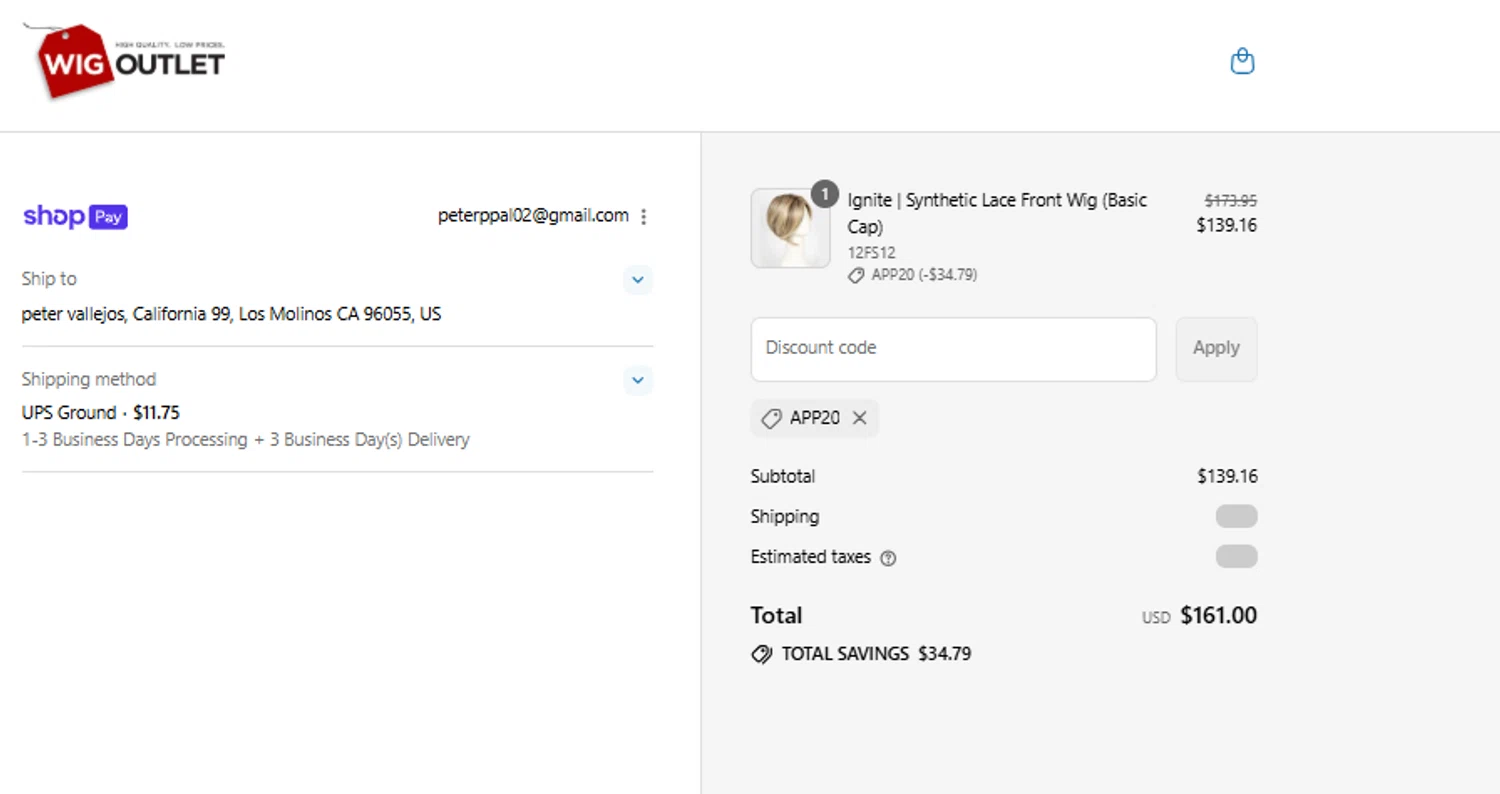
Task: Click the Total Savings tag icon
Action: 762,655
